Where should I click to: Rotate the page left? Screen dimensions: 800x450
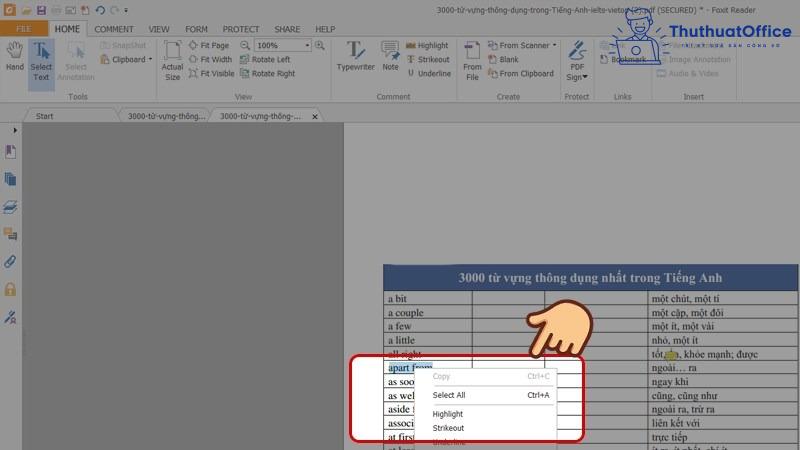pyautogui.click(x=265, y=59)
